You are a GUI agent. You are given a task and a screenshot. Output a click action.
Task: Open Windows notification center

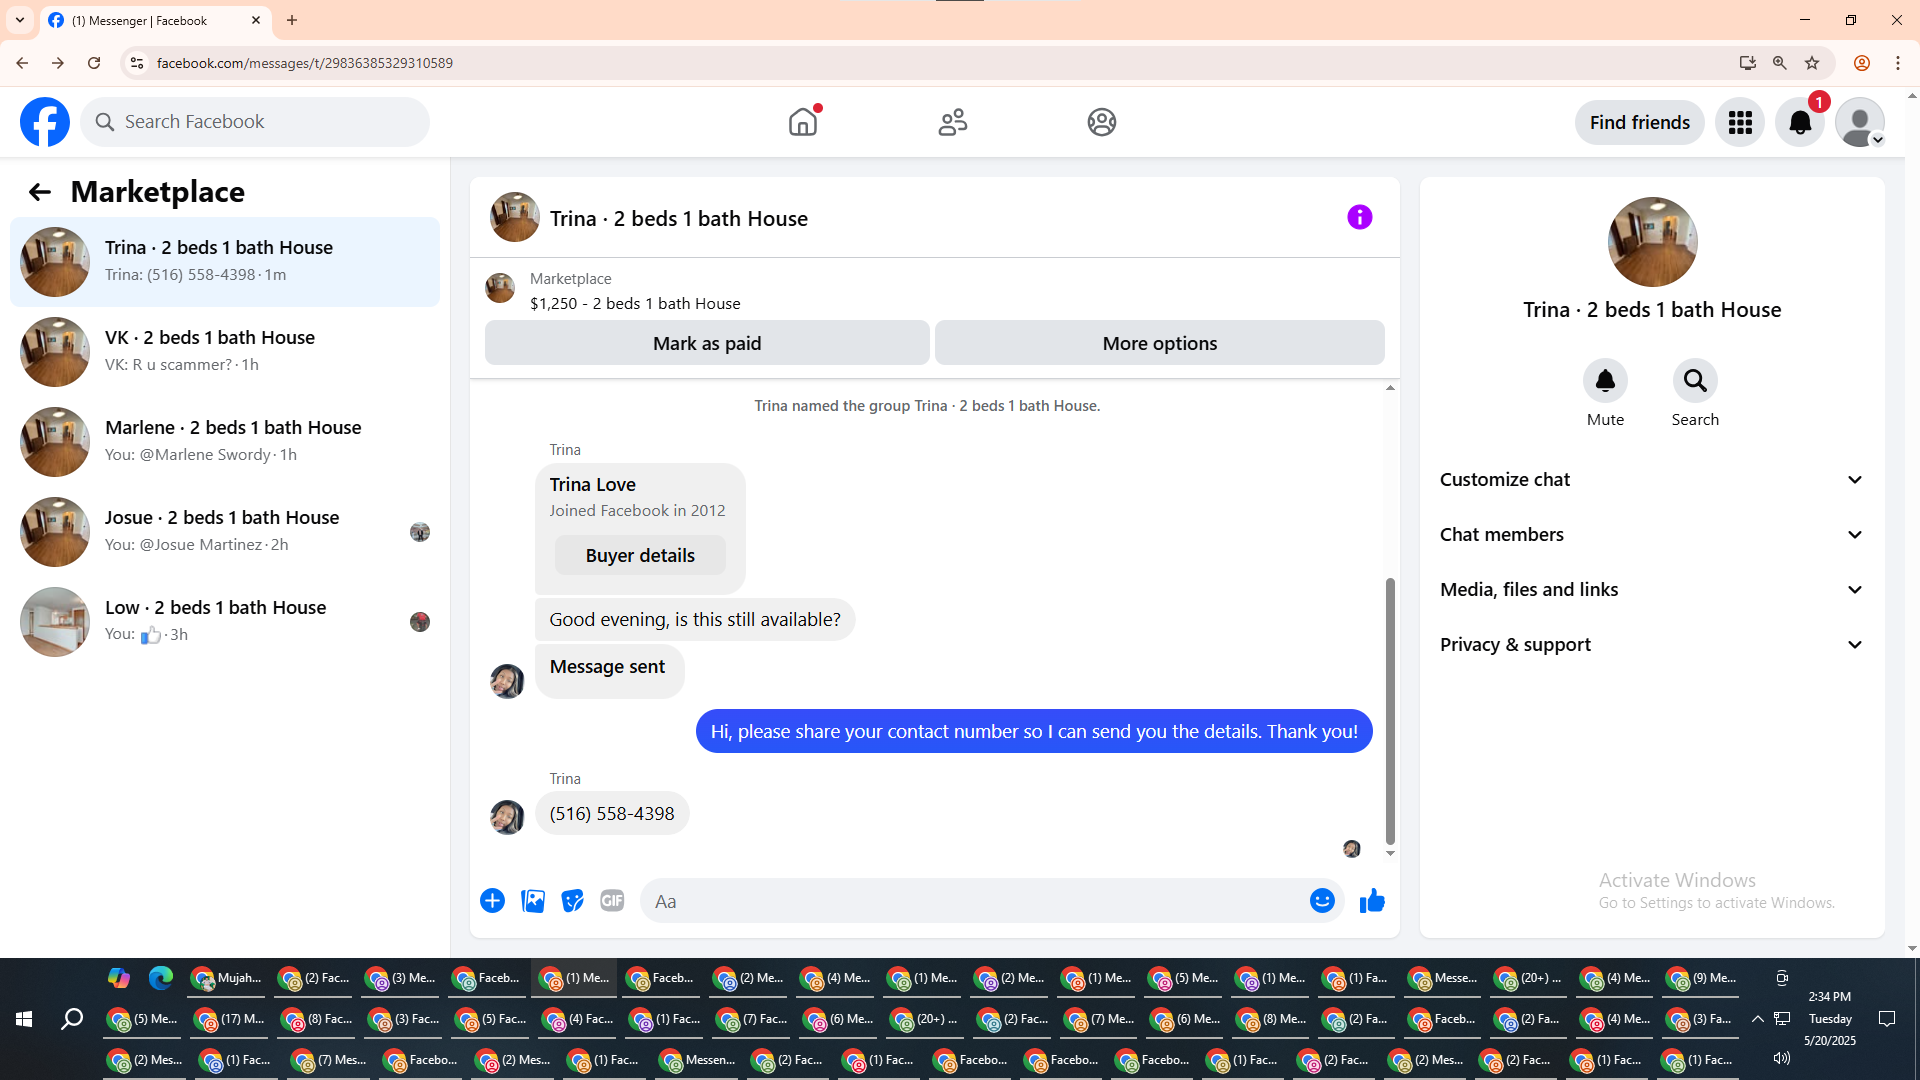pyautogui.click(x=1887, y=1019)
